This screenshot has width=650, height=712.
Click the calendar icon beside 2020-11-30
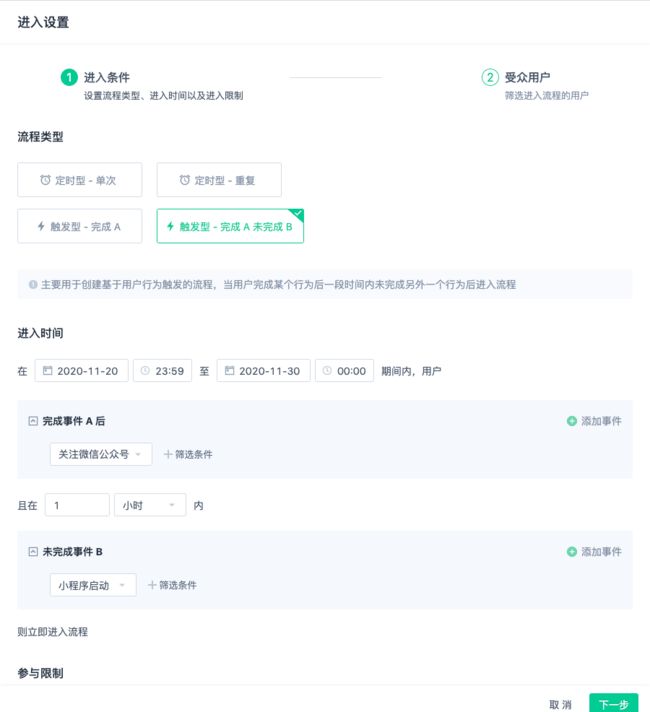[x=229, y=371]
